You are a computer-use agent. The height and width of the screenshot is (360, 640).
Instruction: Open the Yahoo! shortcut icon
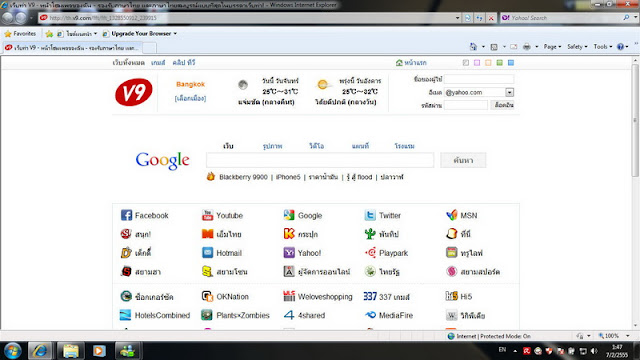pyautogui.click(x=289, y=253)
